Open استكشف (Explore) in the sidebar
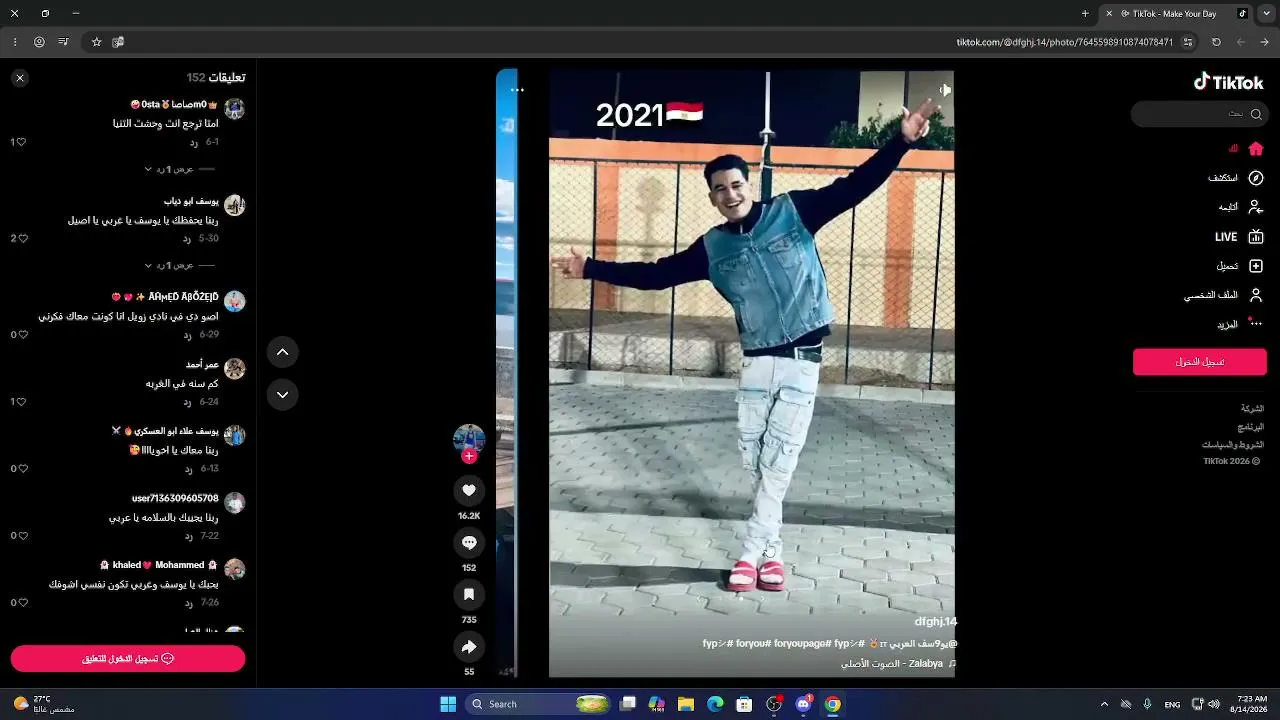The width and height of the screenshot is (1280, 720). pyautogui.click(x=1236, y=178)
